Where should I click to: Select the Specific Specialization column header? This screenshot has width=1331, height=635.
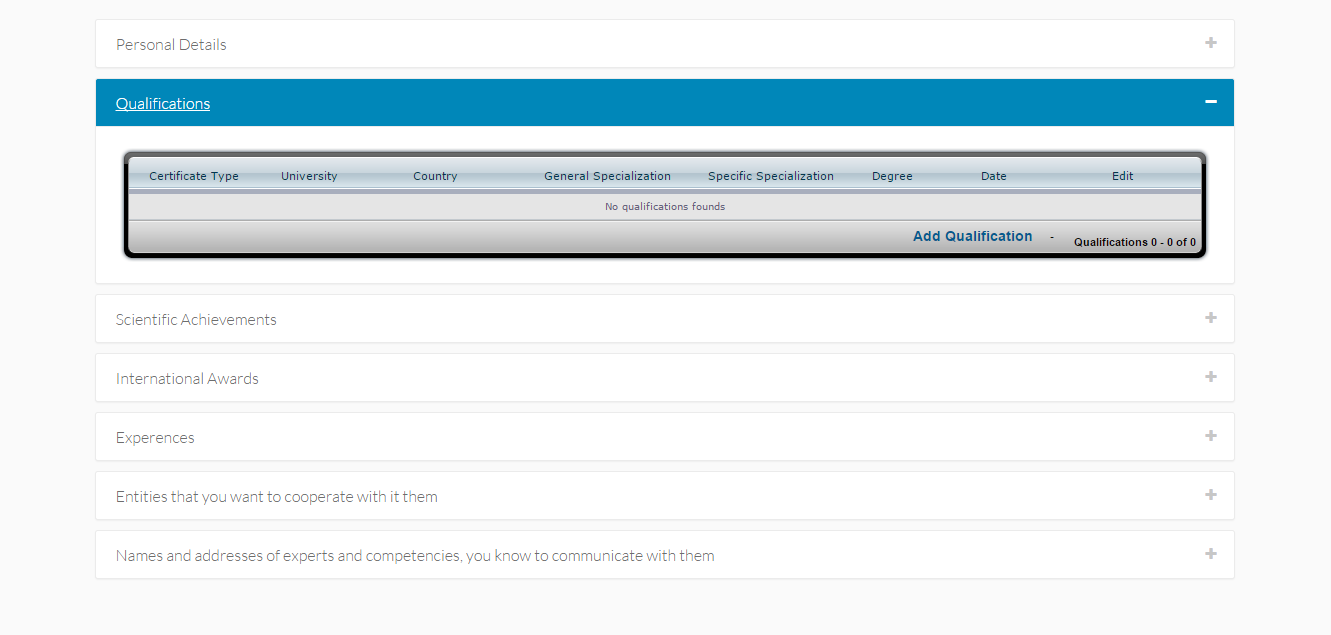pyautogui.click(x=770, y=176)
